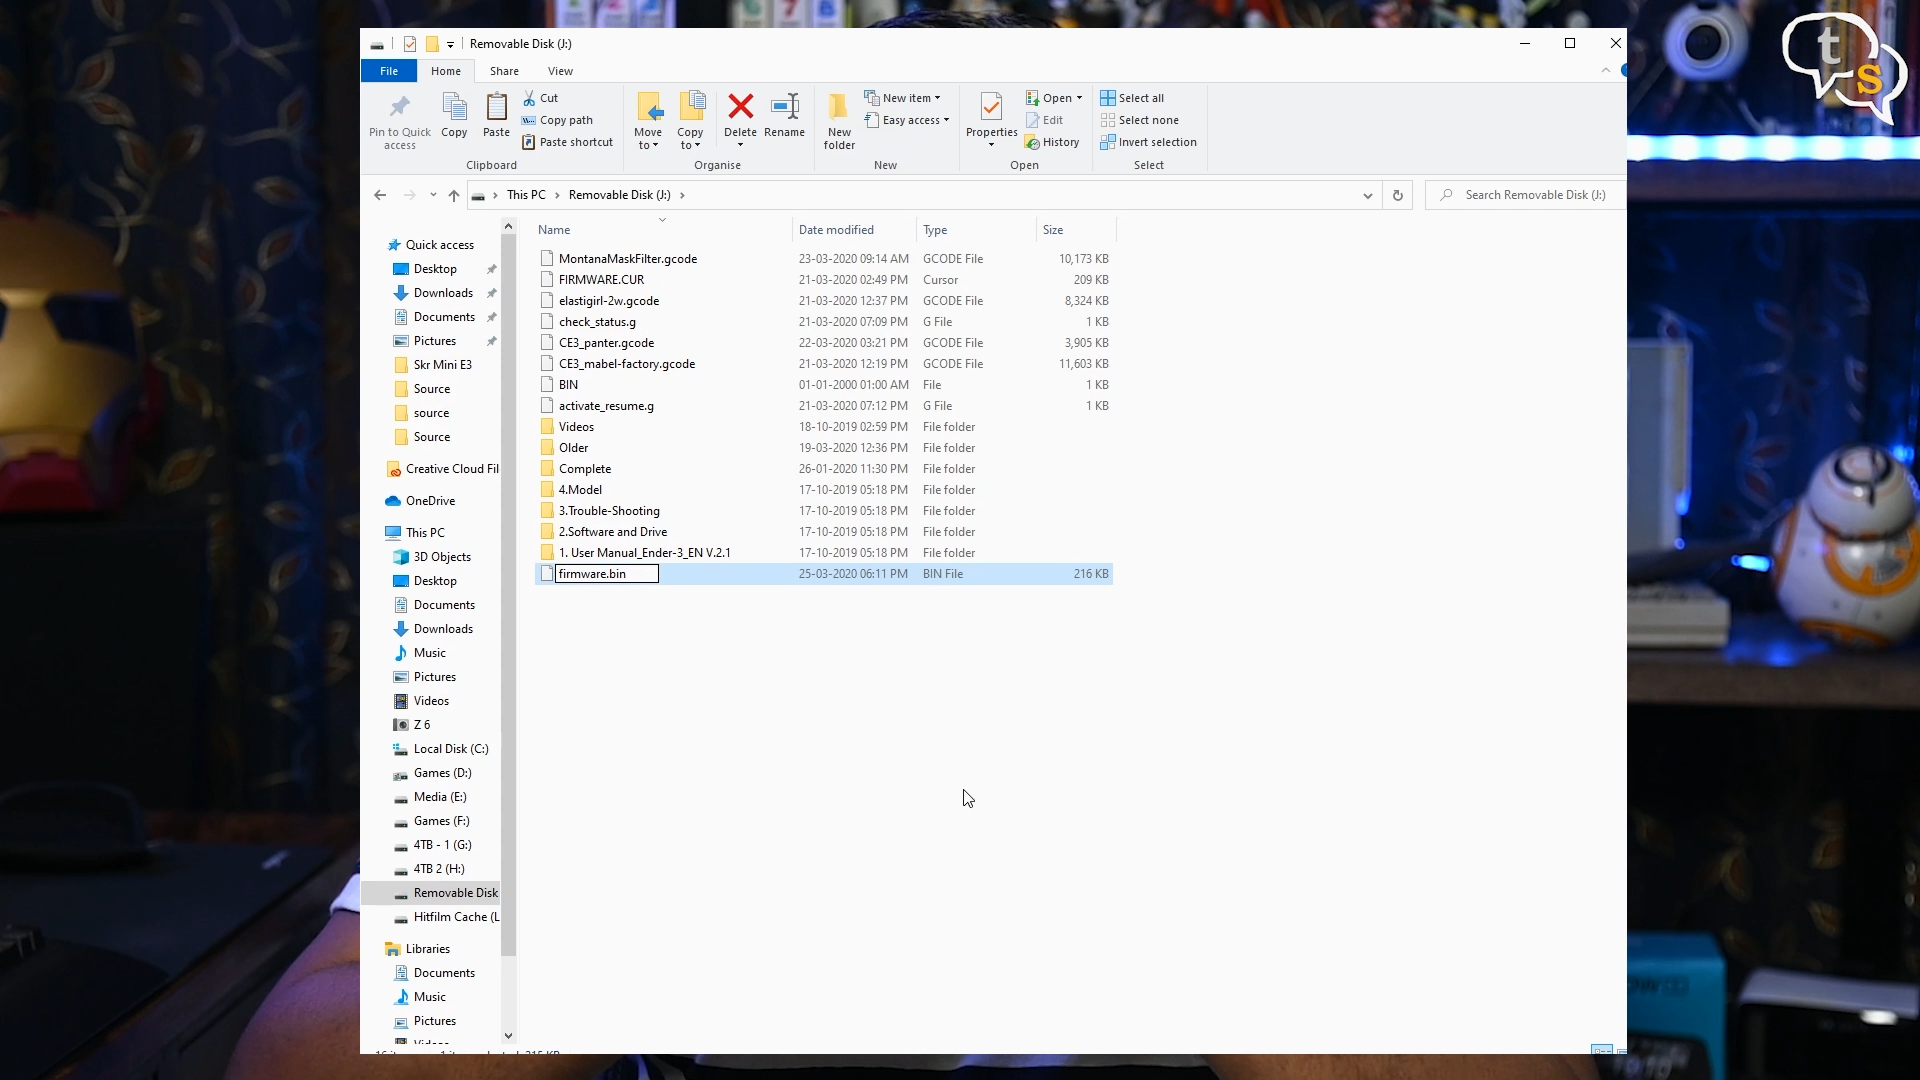This screenshot has width=1920, height=1080.
Task: Open the New item dropdown
Action: (902, 98)
